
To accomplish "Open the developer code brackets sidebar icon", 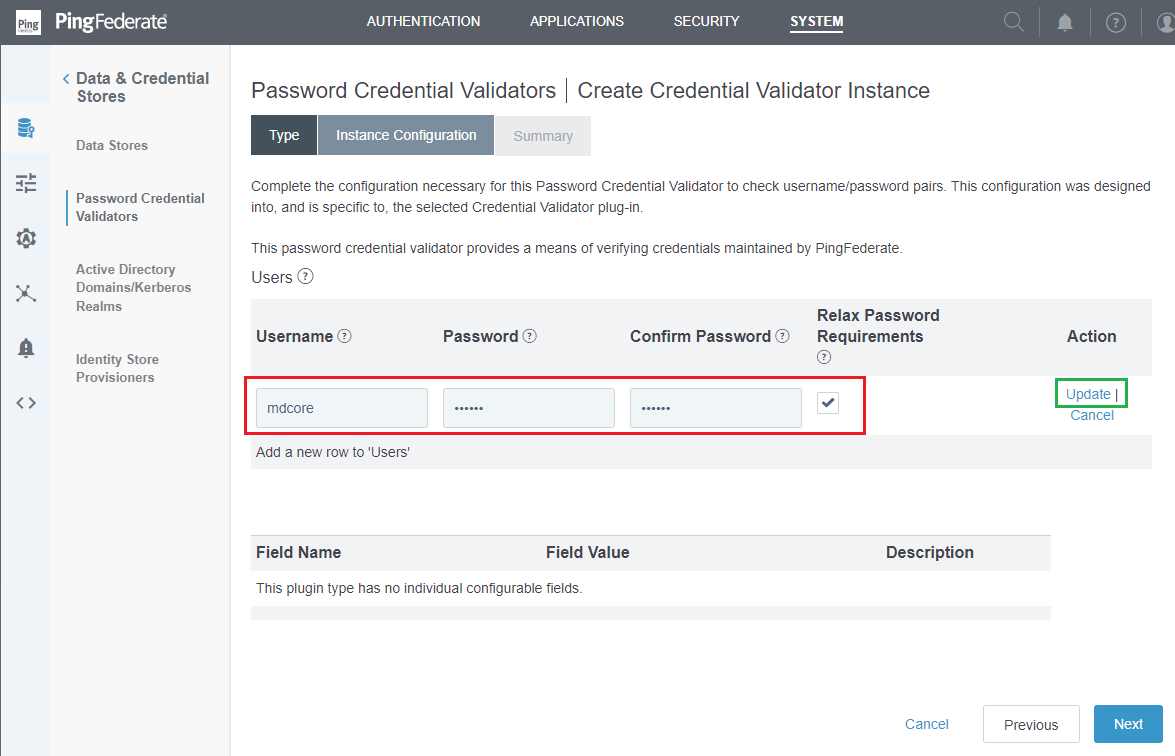I will click(26, 403).
